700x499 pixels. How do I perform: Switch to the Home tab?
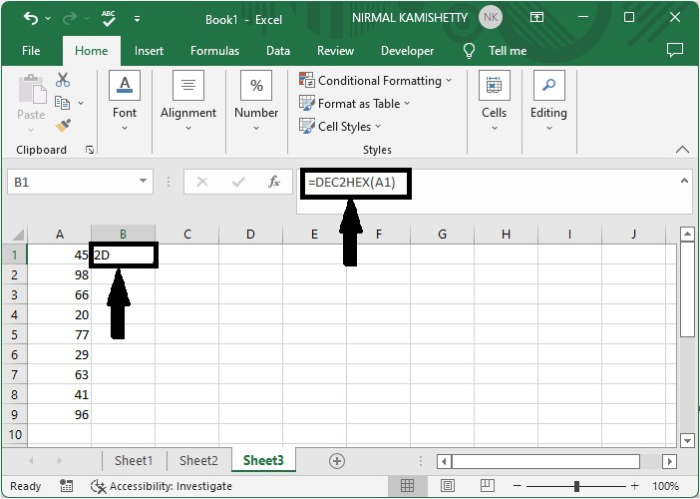click(x=92, y=51)
